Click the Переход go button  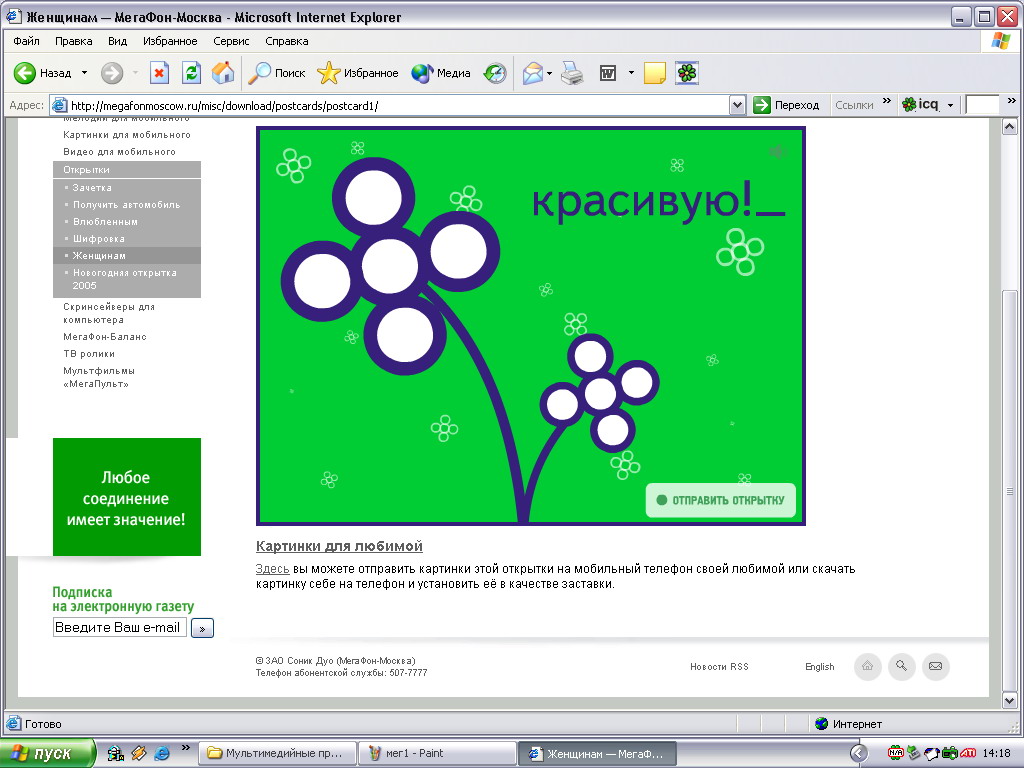(787, 105)
